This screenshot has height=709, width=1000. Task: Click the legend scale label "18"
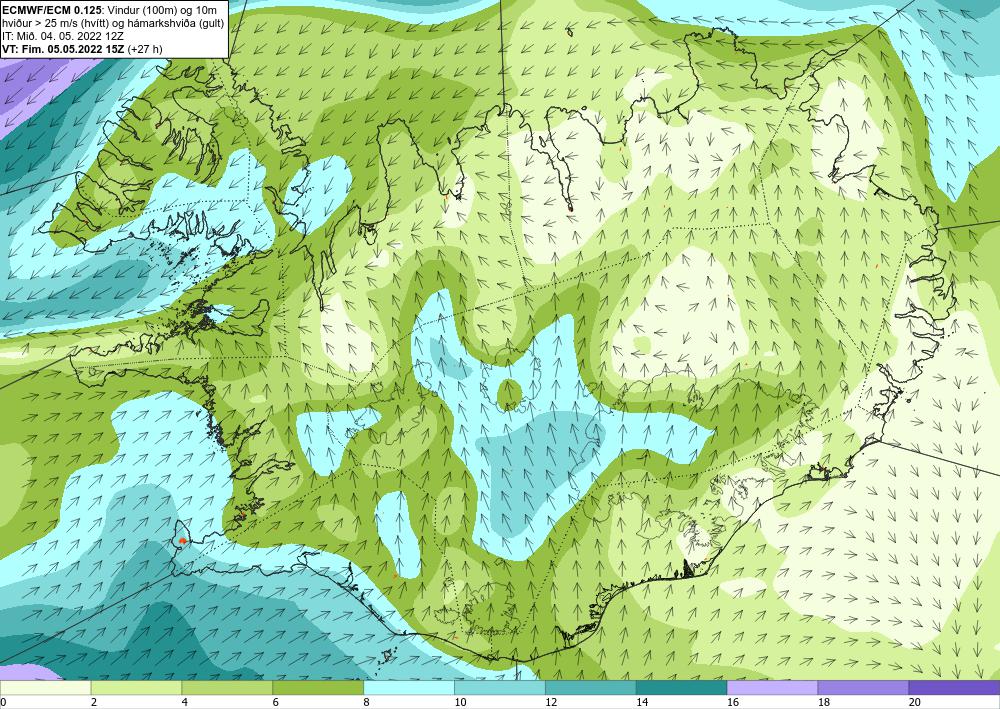(x=823, y=702)
